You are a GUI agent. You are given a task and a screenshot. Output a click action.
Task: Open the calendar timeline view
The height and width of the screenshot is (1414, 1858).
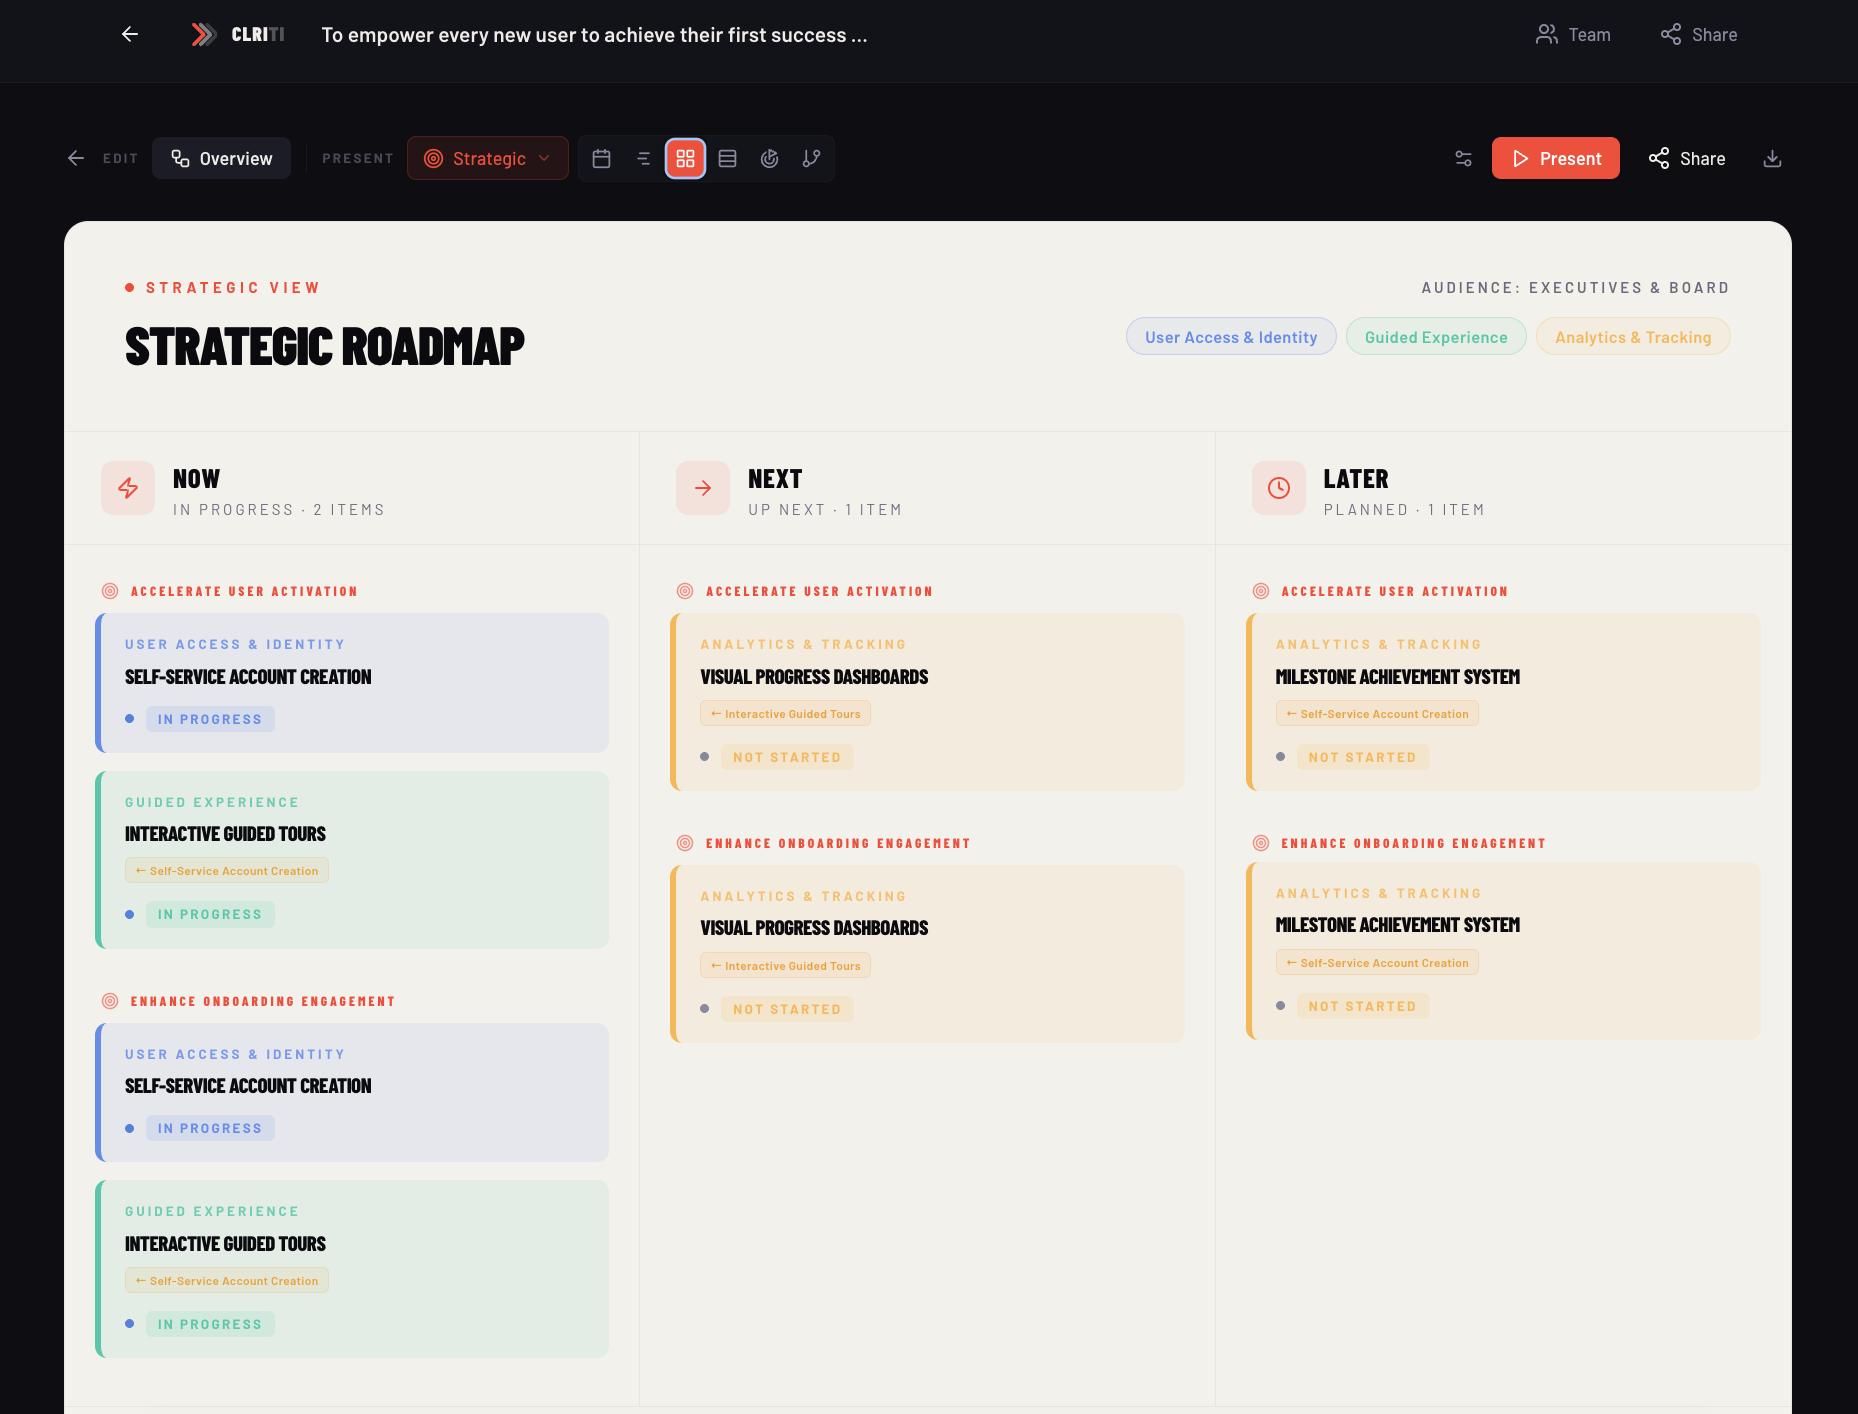coord(601,158)
